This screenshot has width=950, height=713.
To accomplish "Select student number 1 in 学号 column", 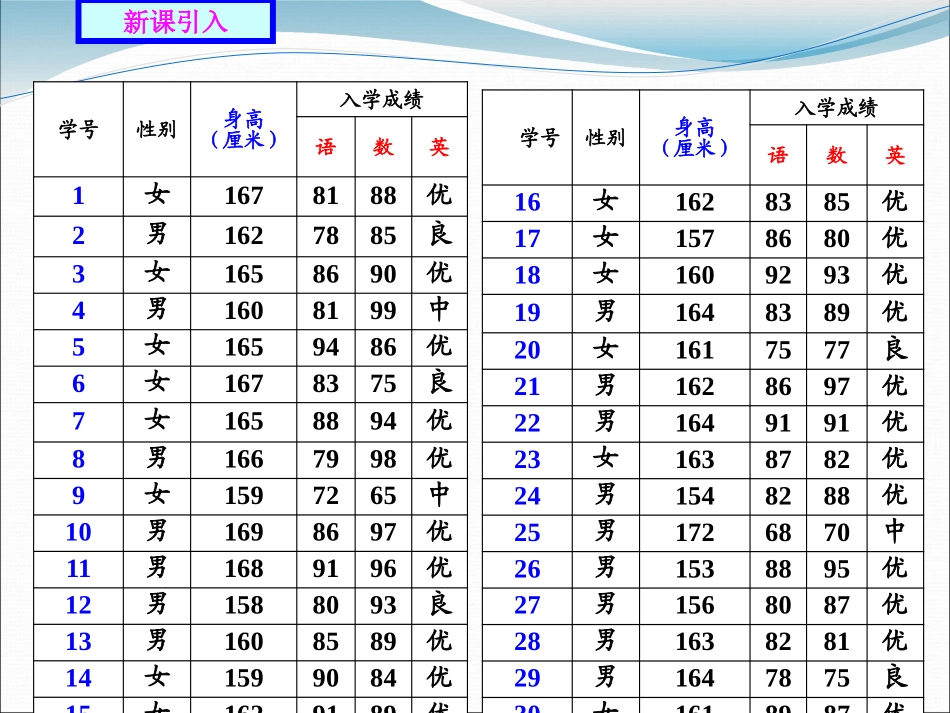I will (x=78, y=196).
